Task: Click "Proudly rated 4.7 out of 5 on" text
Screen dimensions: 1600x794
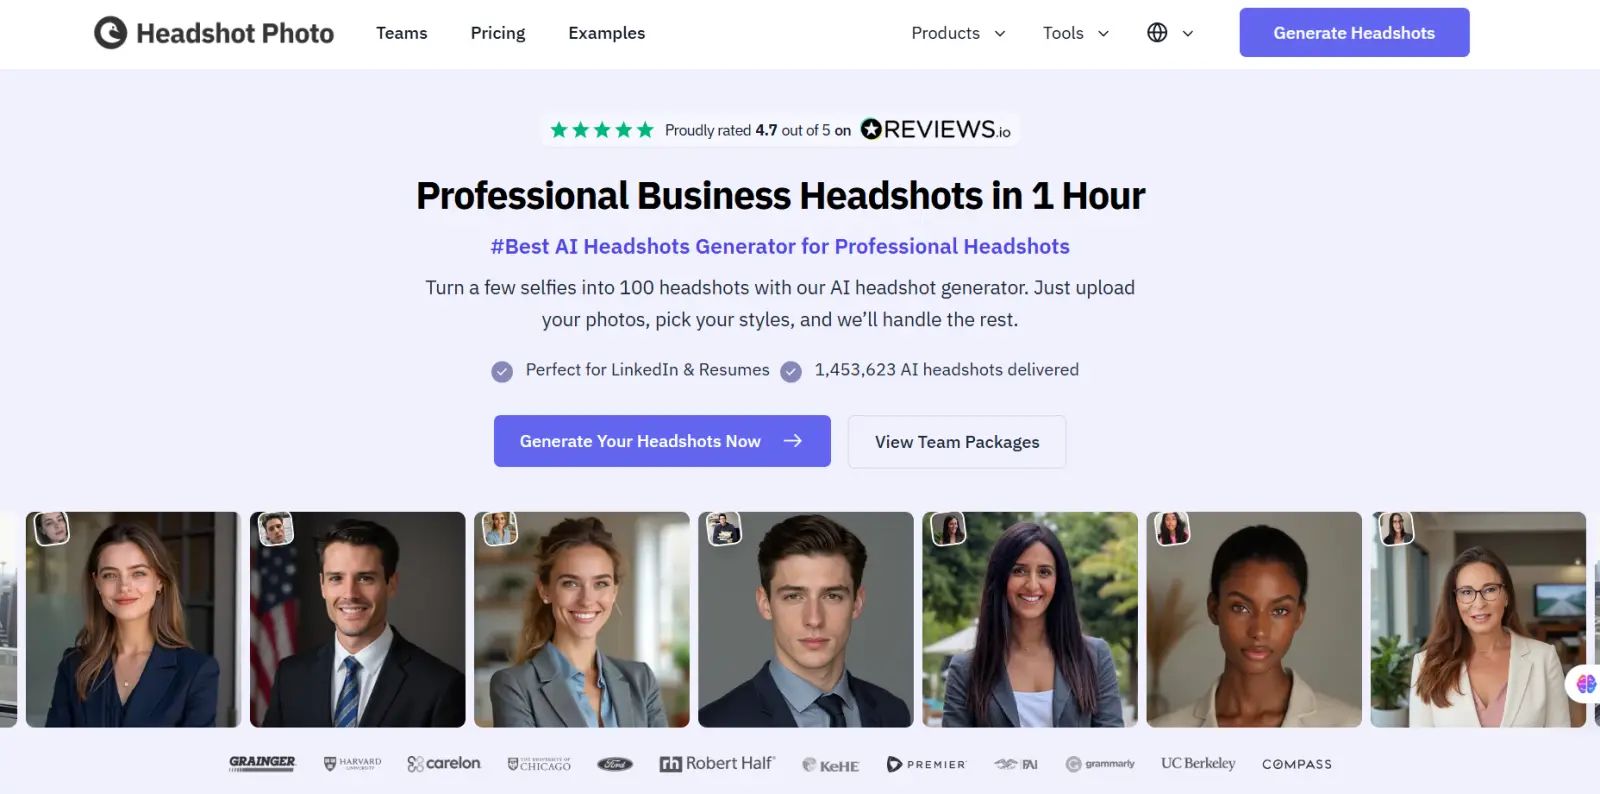Action: 758,130
